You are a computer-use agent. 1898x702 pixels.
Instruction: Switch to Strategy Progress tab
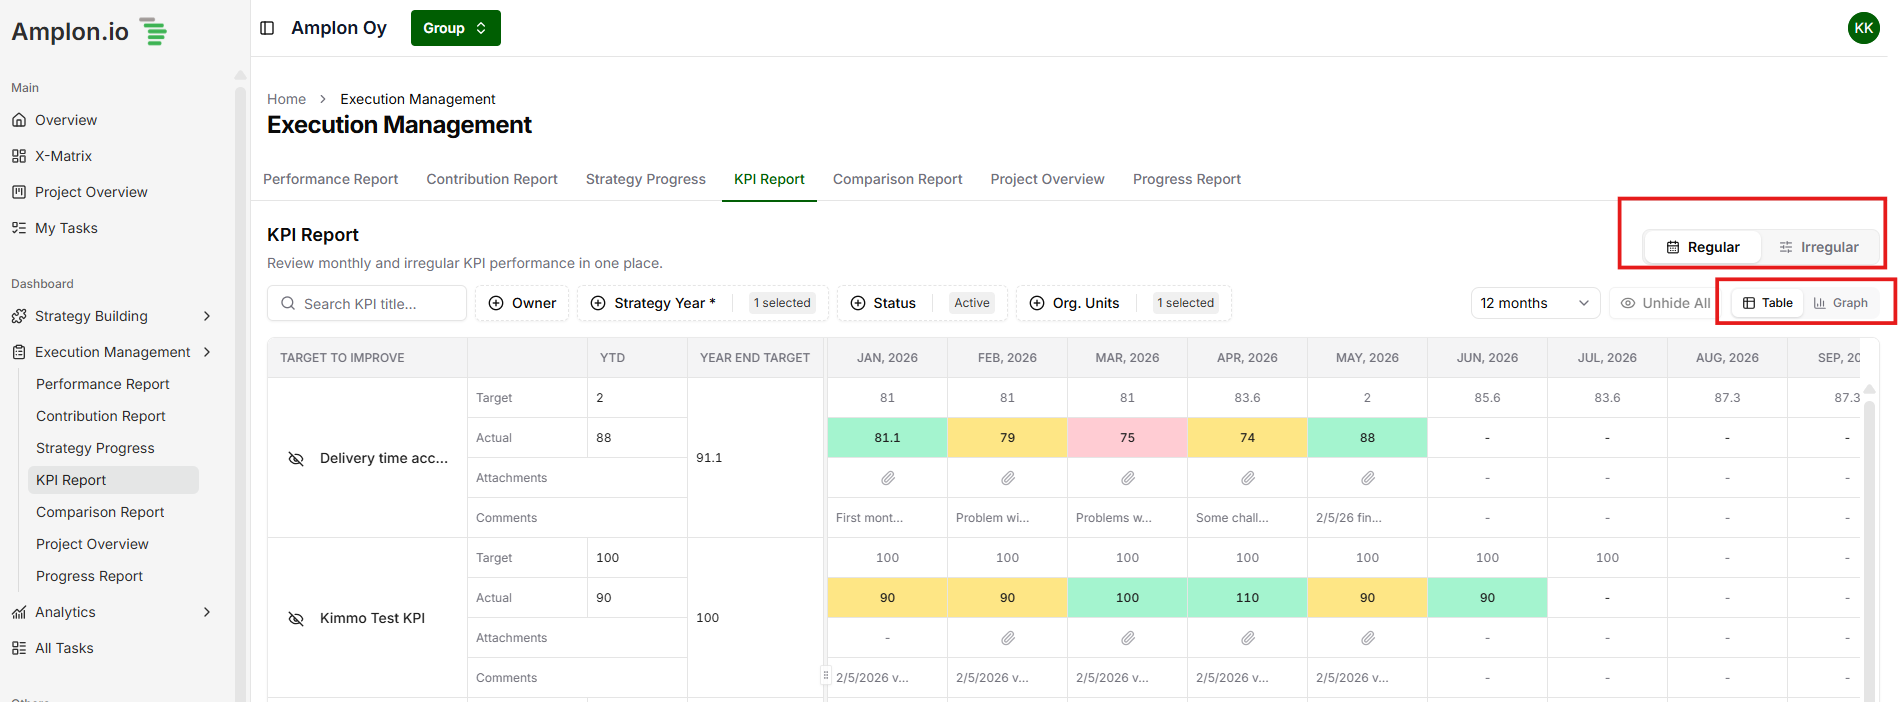click(646, 179)
